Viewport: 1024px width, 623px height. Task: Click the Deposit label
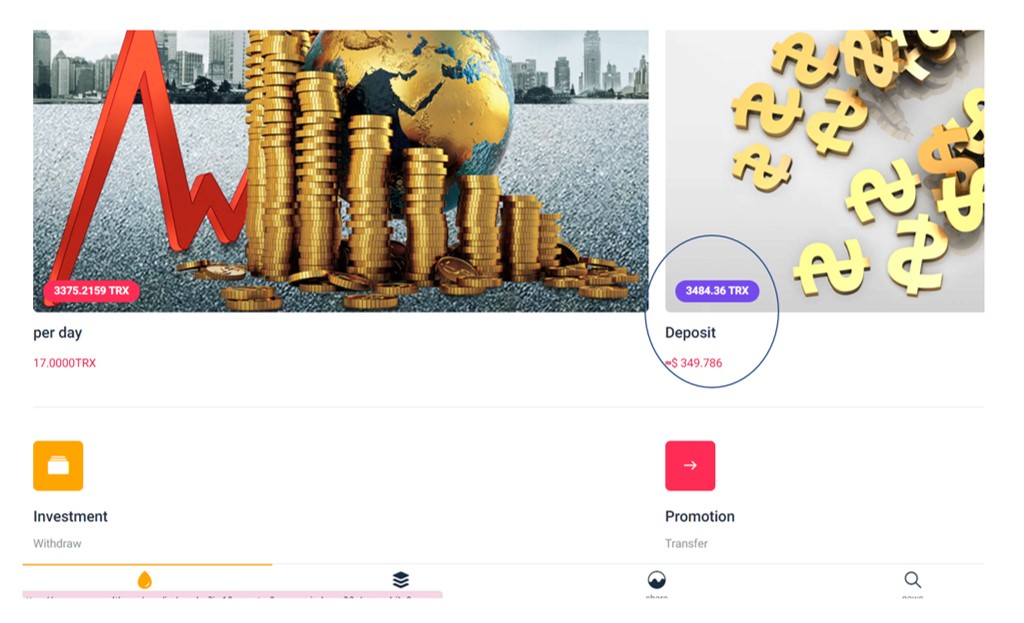[x=690, y=332]
